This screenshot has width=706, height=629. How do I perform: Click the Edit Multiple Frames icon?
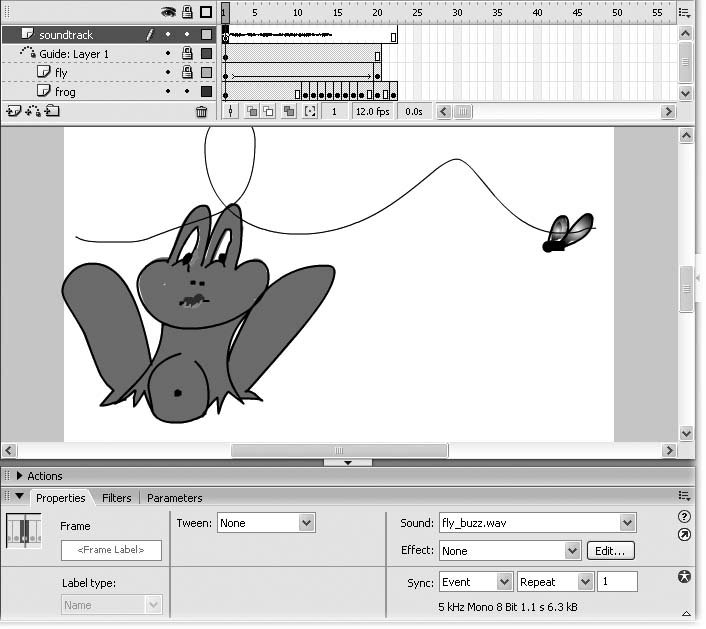pyautogui.click(x=289, y=112)
